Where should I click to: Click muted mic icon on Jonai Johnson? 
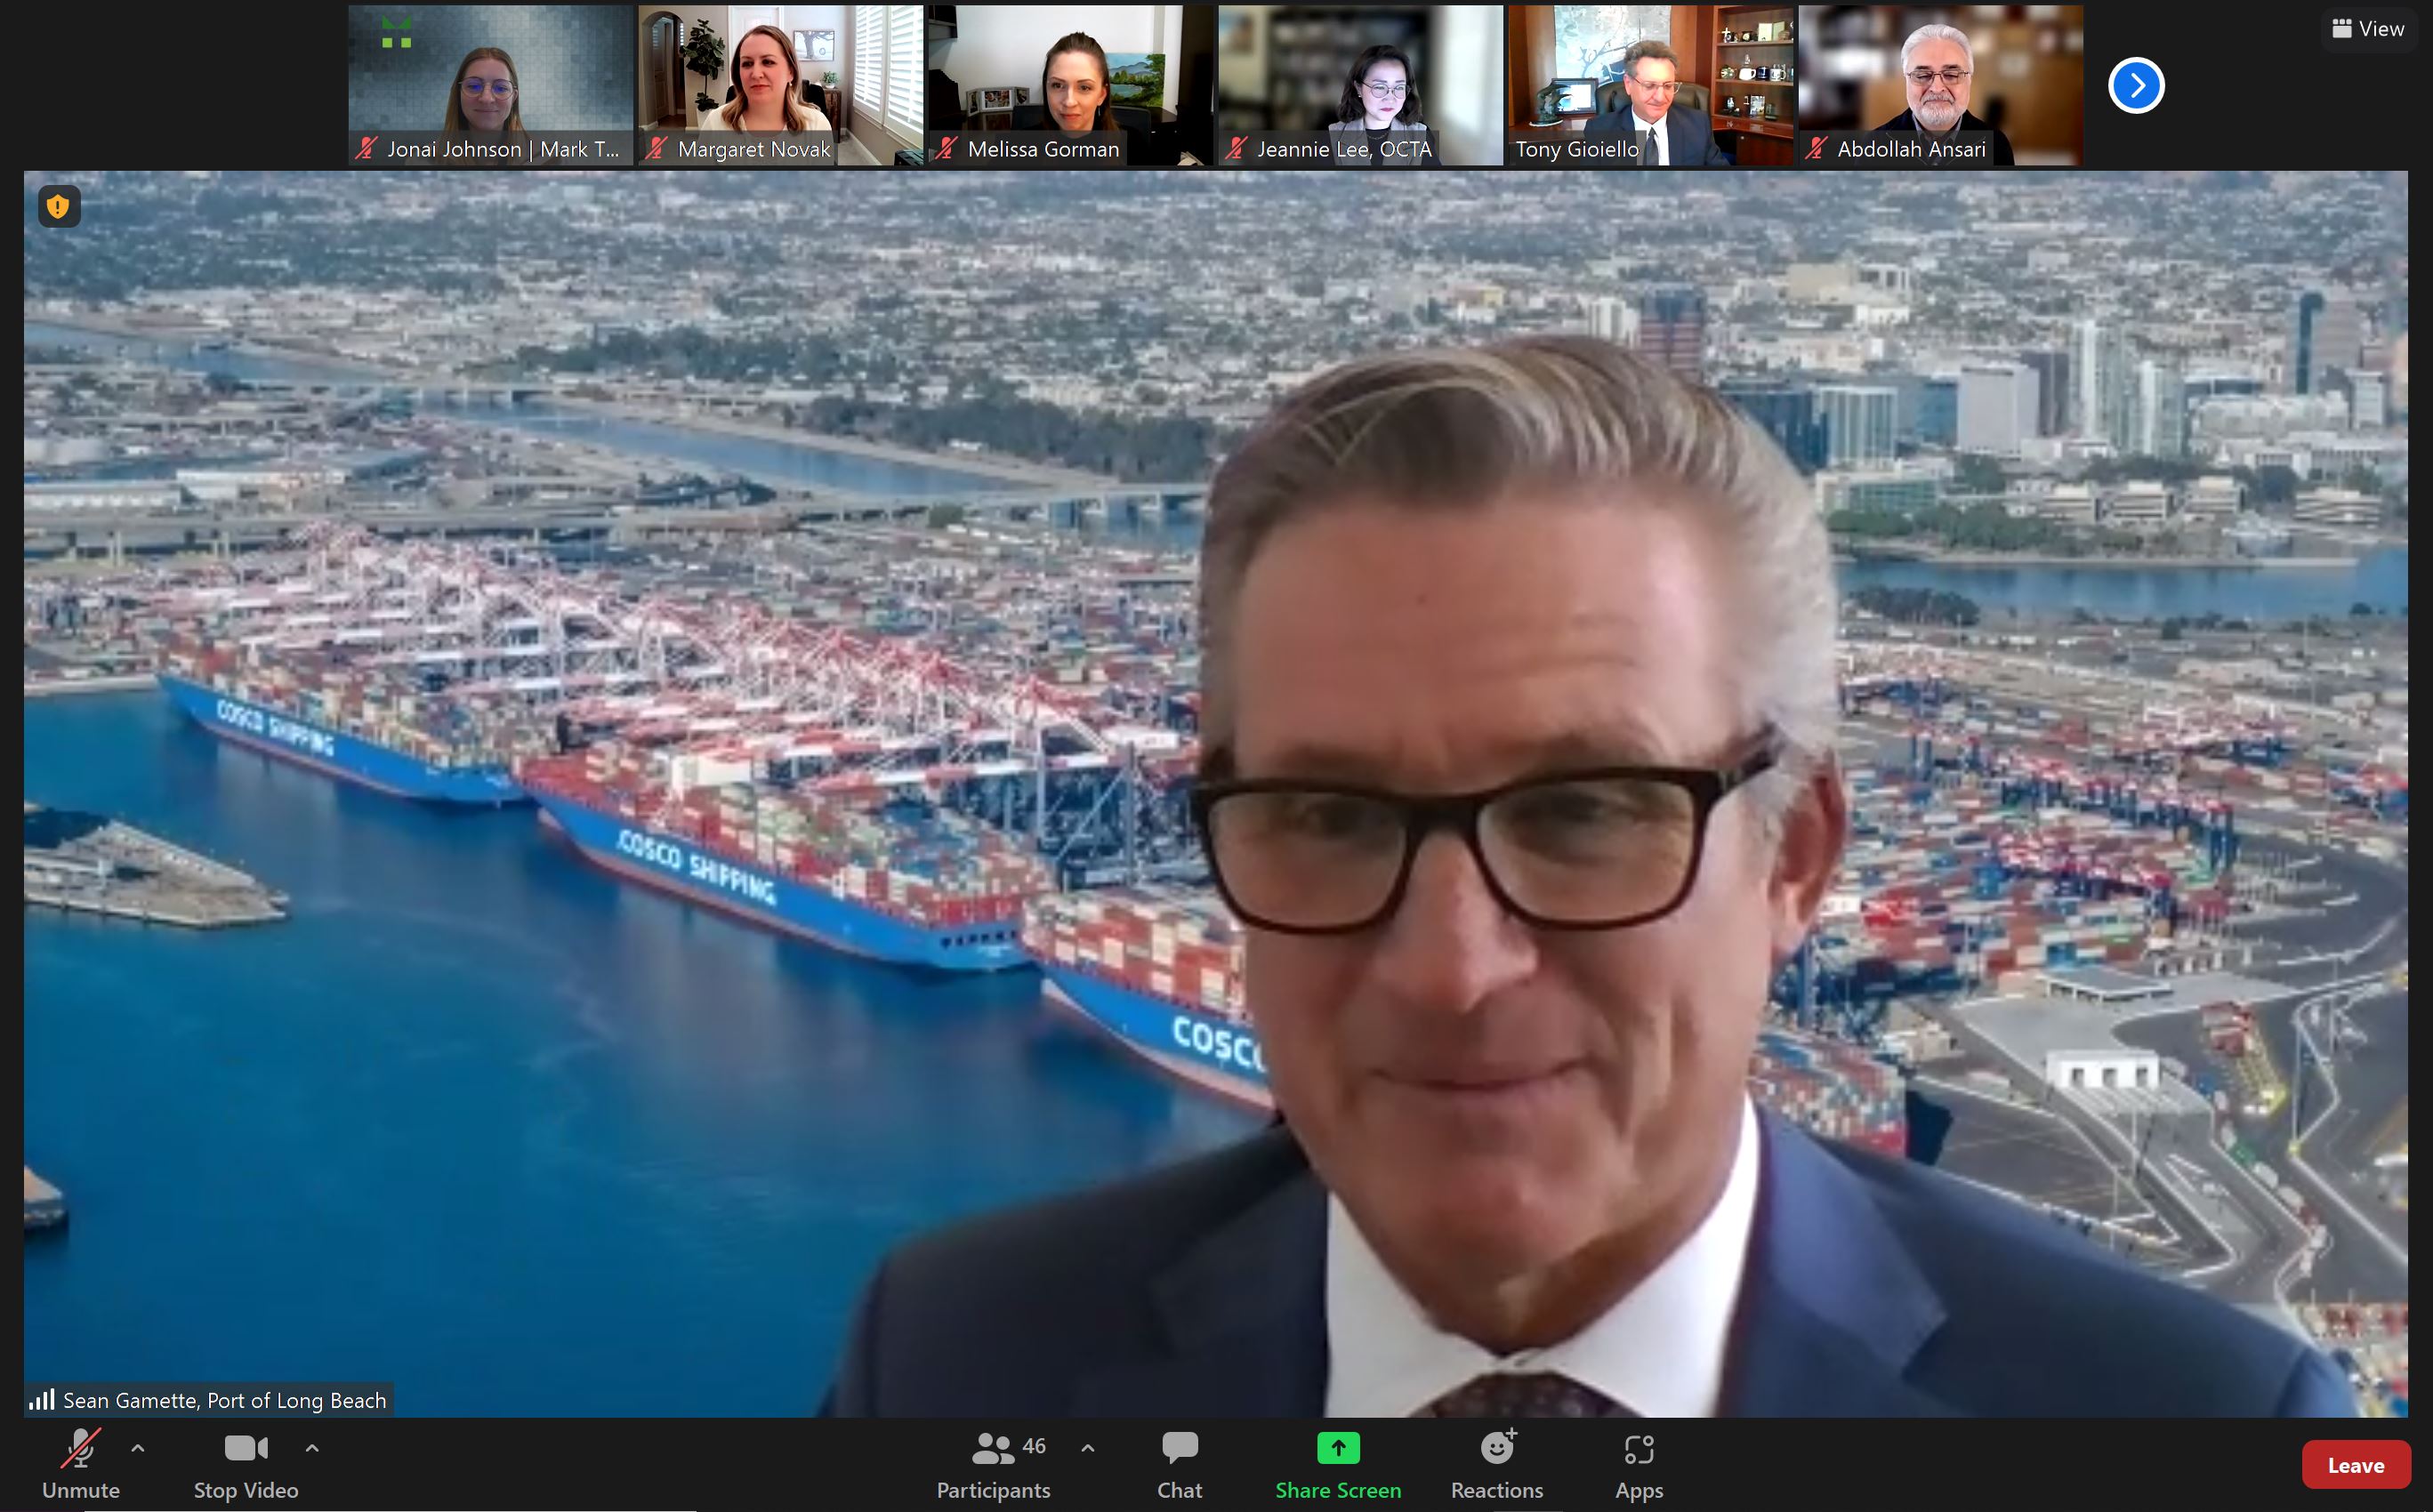366,149
